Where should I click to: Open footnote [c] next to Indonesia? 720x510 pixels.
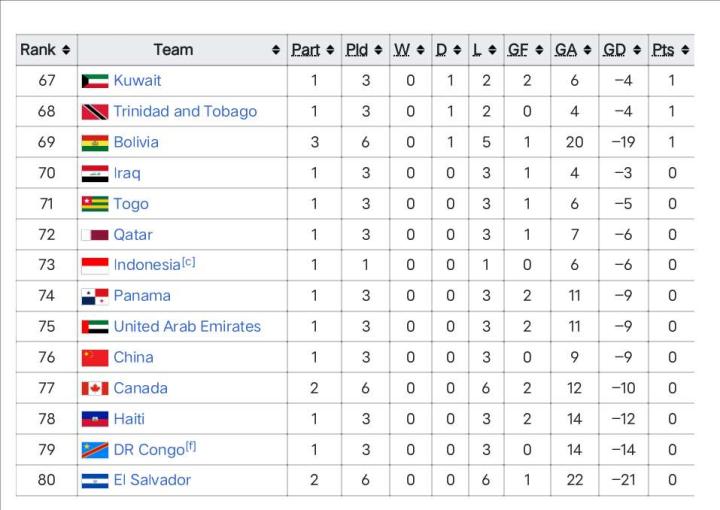point(188,262)
